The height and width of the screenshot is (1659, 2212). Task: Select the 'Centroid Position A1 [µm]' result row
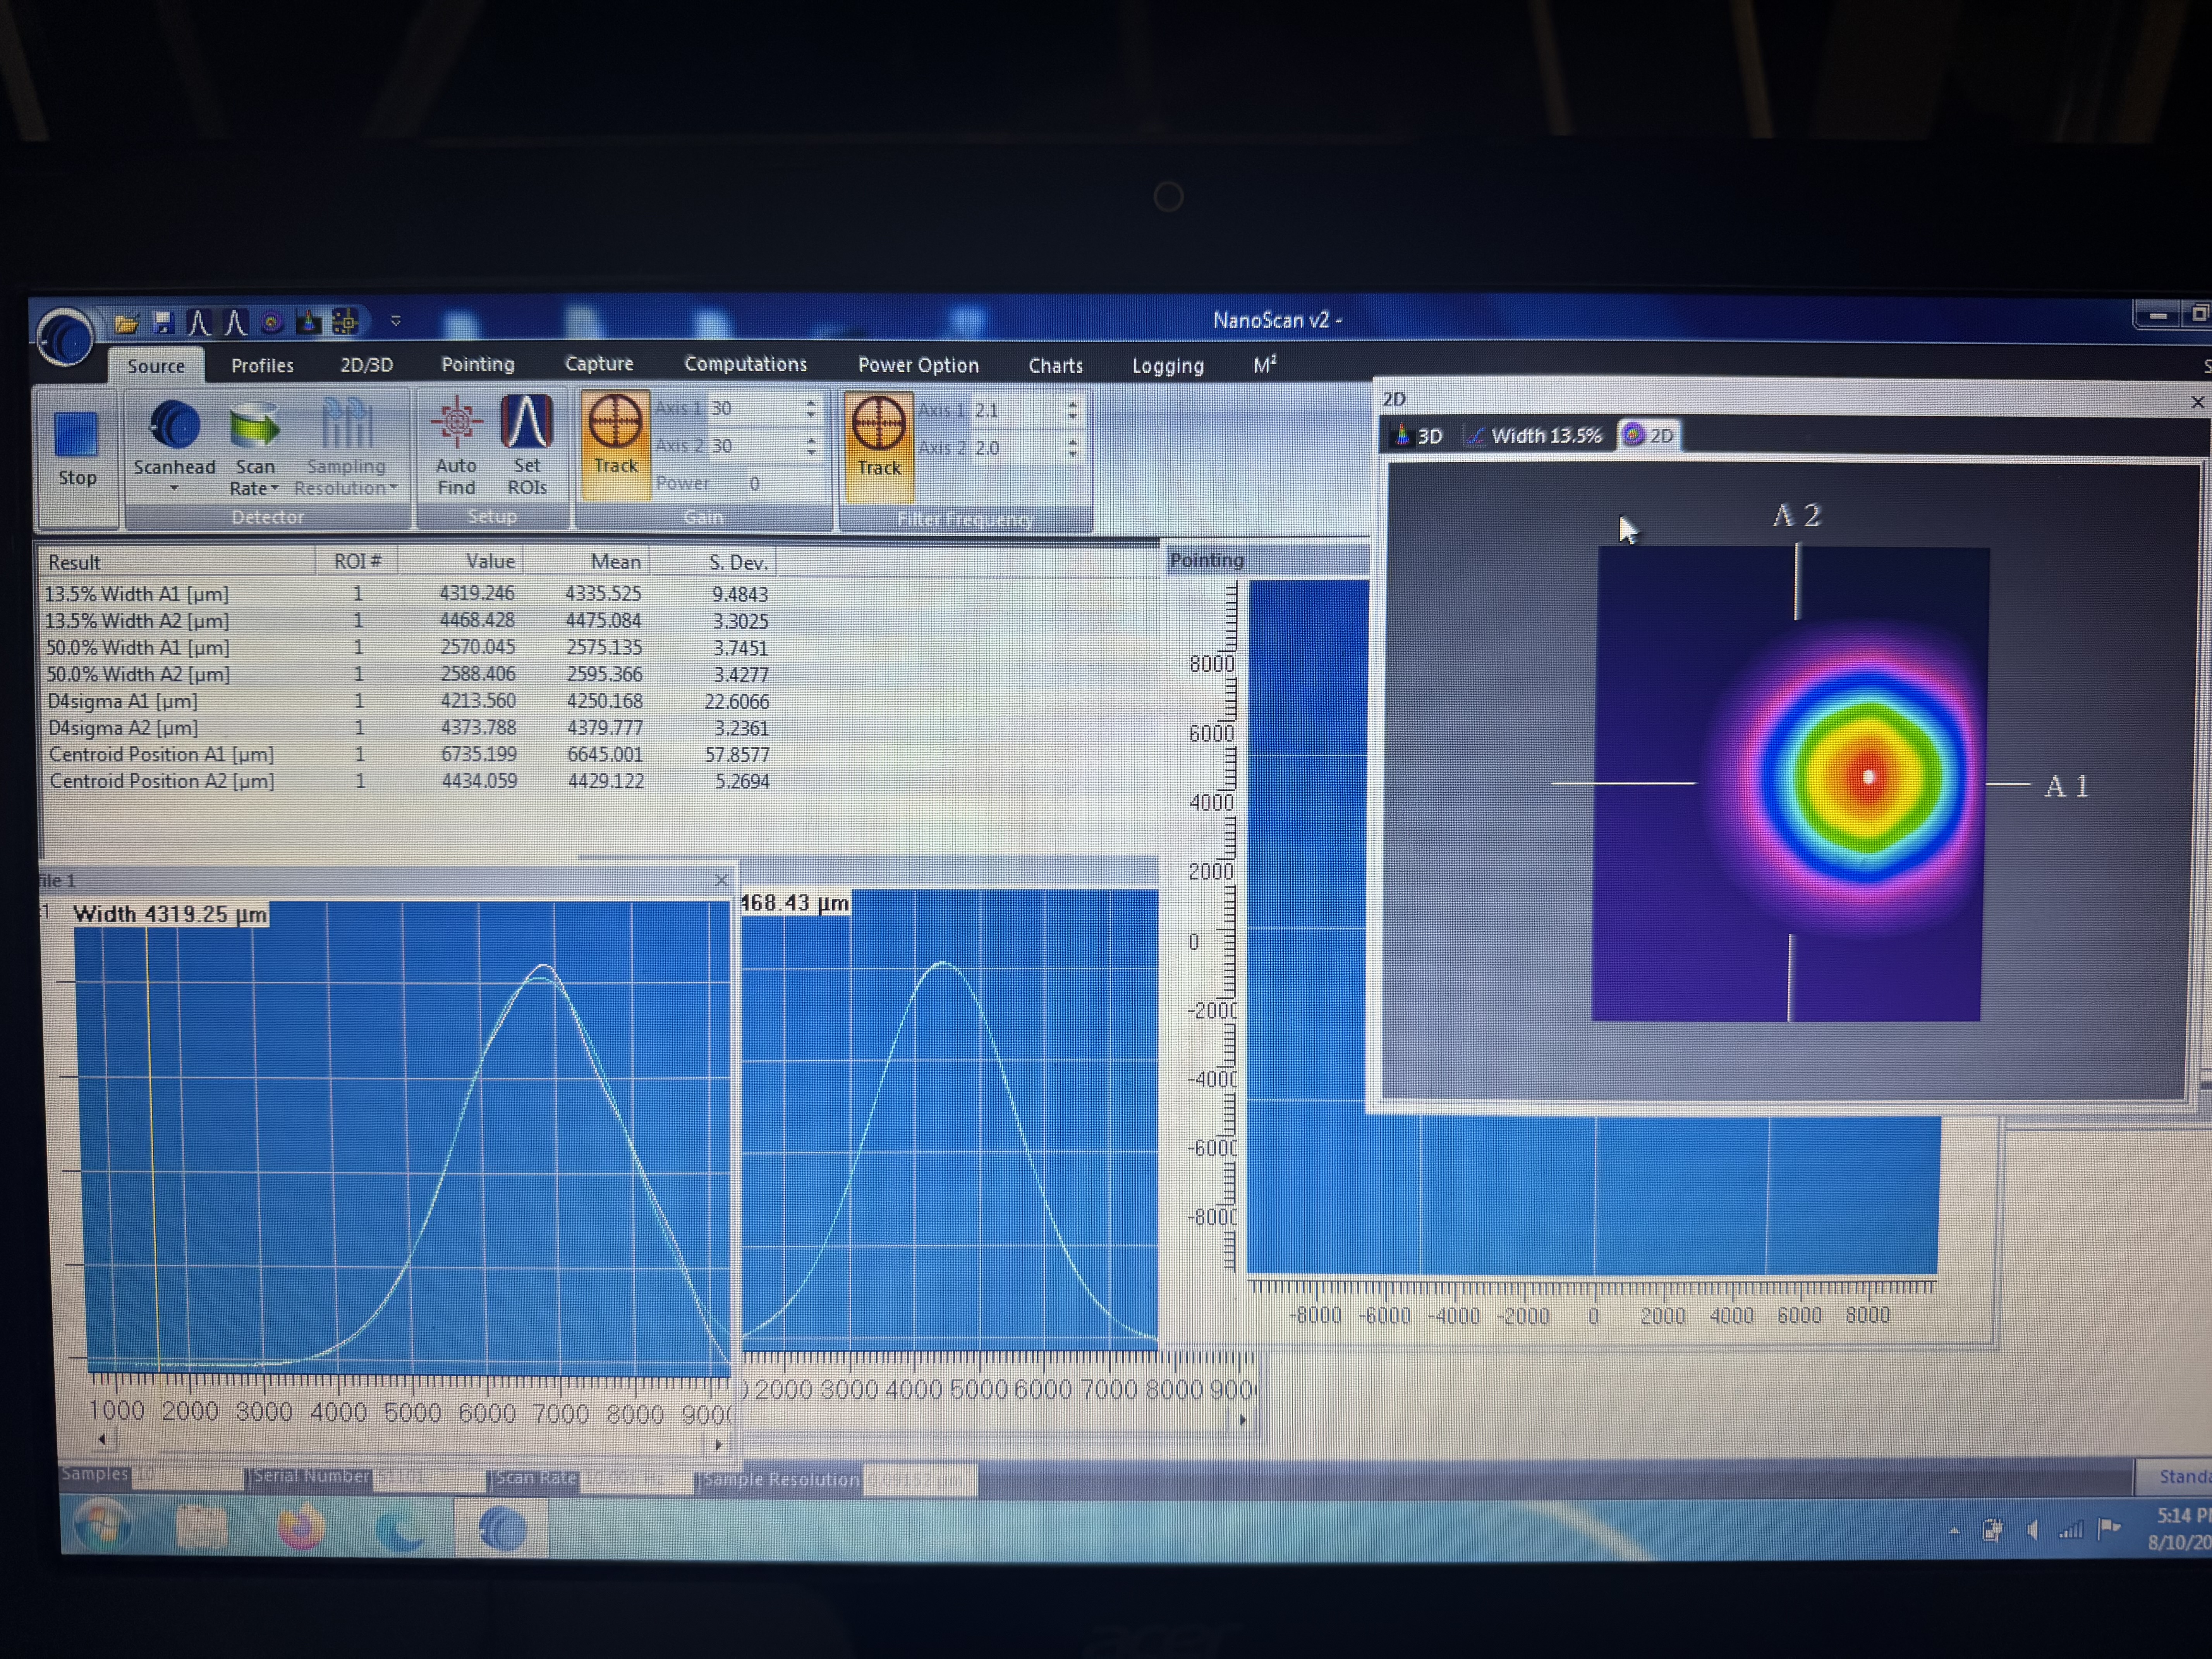409,755
